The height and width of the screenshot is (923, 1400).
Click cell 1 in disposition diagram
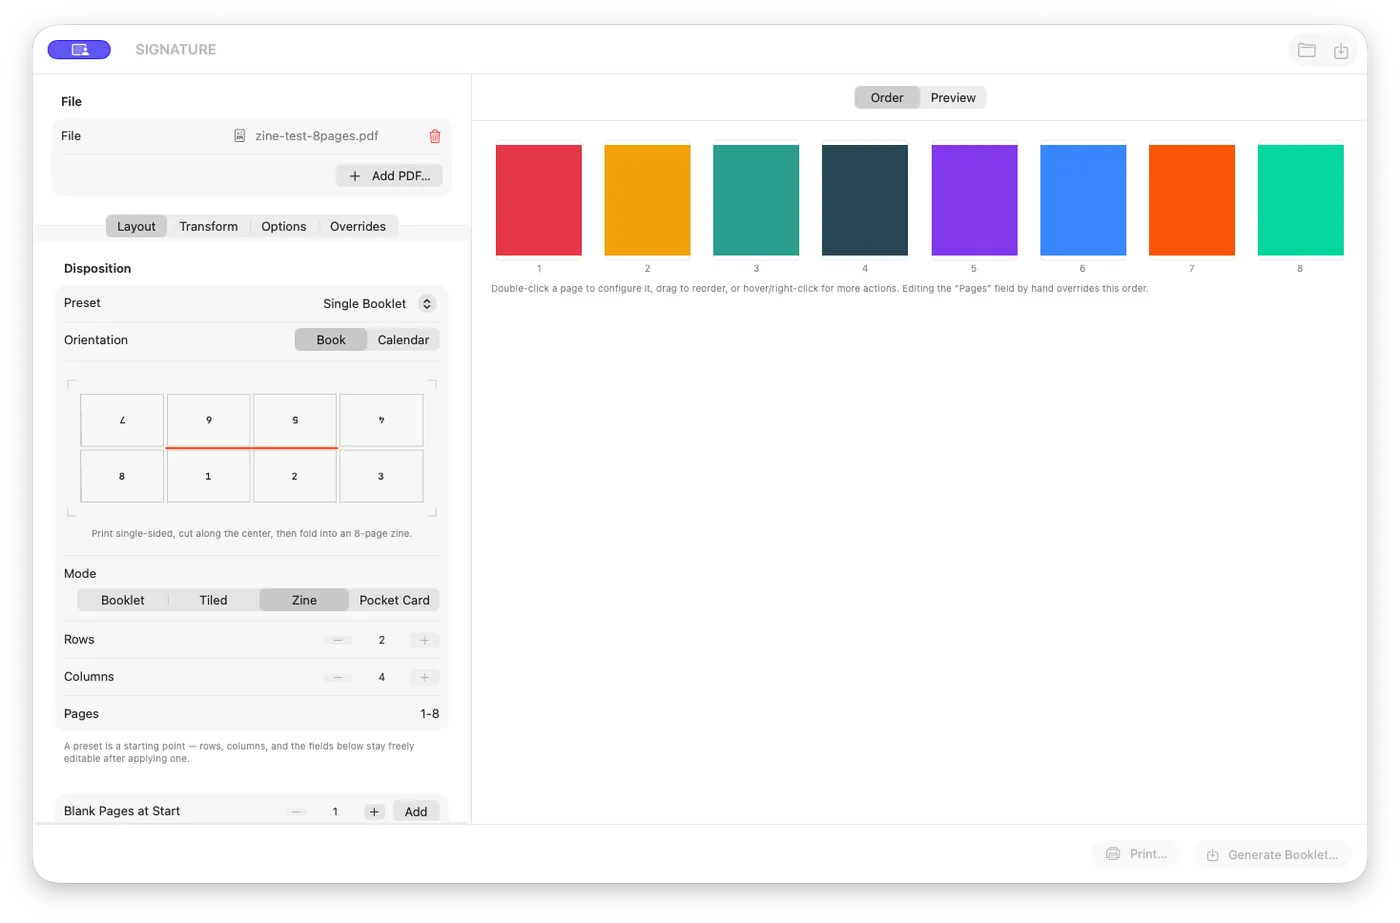[208, 476]
